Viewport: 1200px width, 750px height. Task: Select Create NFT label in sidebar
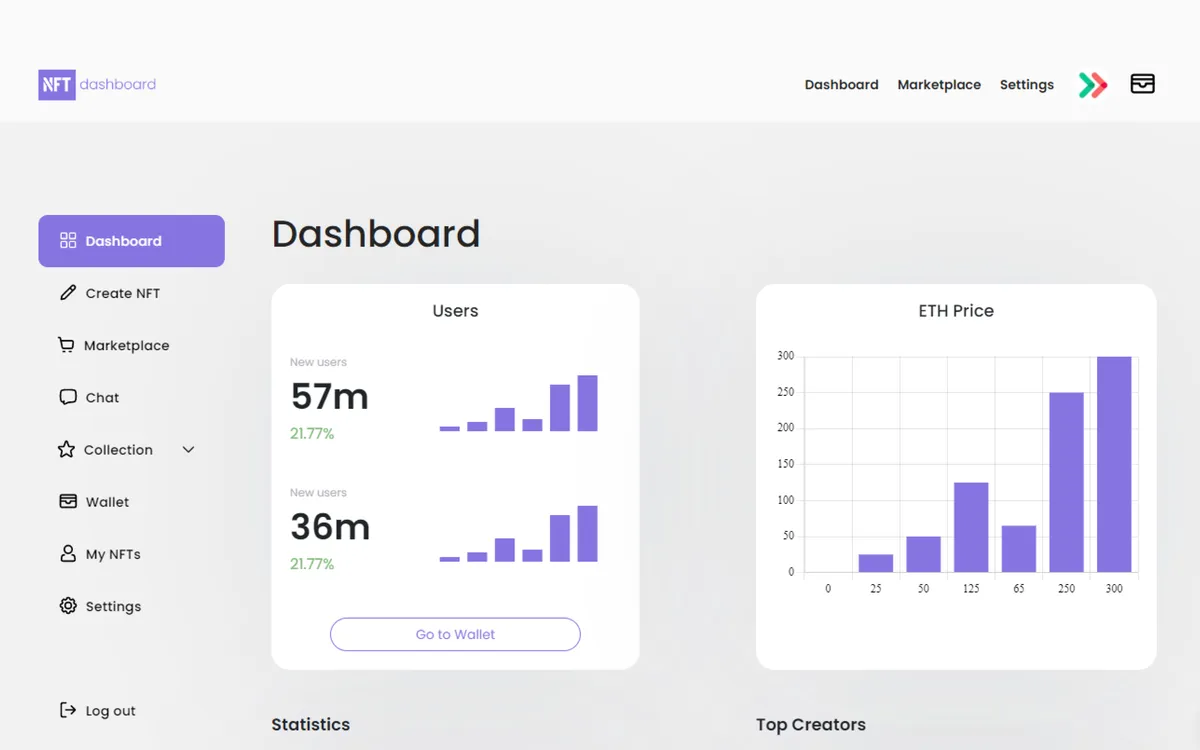click(x=123, y=293)
